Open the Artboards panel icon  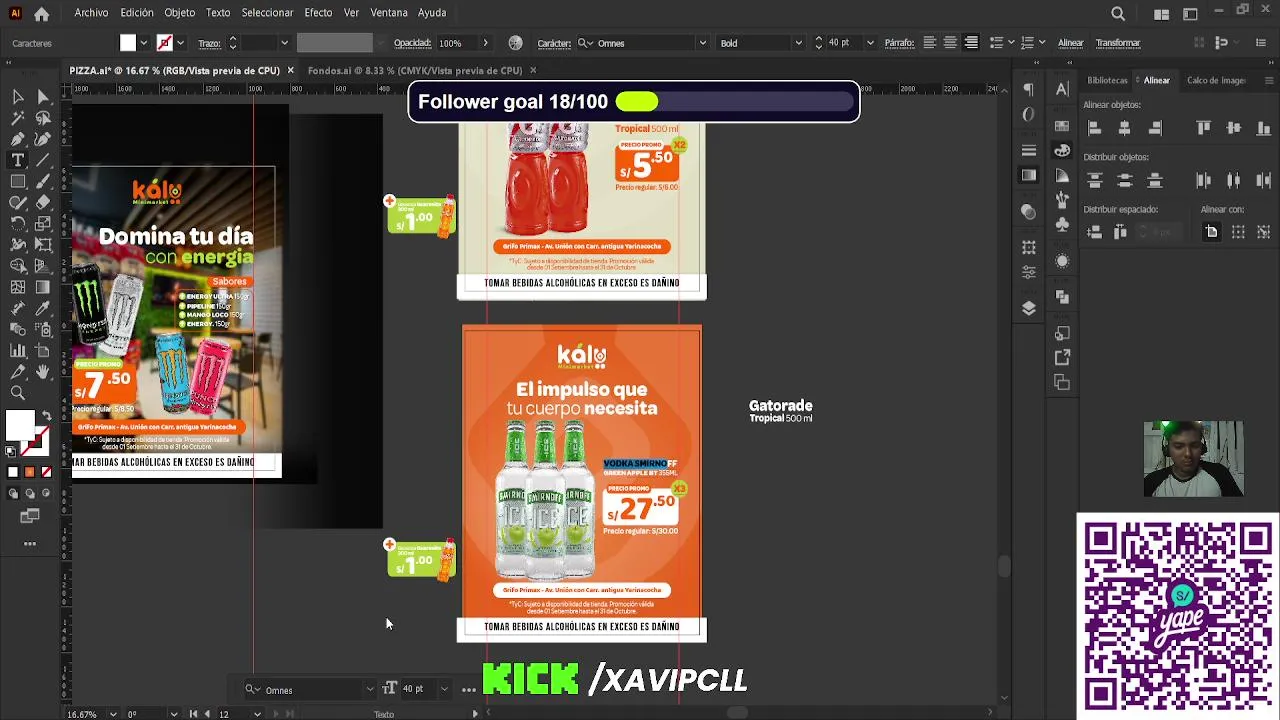click(x=1062, y=383)
